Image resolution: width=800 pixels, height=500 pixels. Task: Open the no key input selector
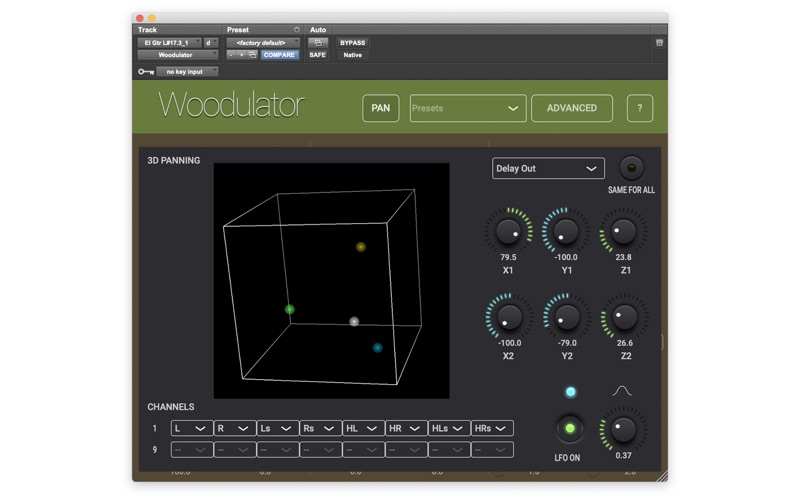[187, 72]
